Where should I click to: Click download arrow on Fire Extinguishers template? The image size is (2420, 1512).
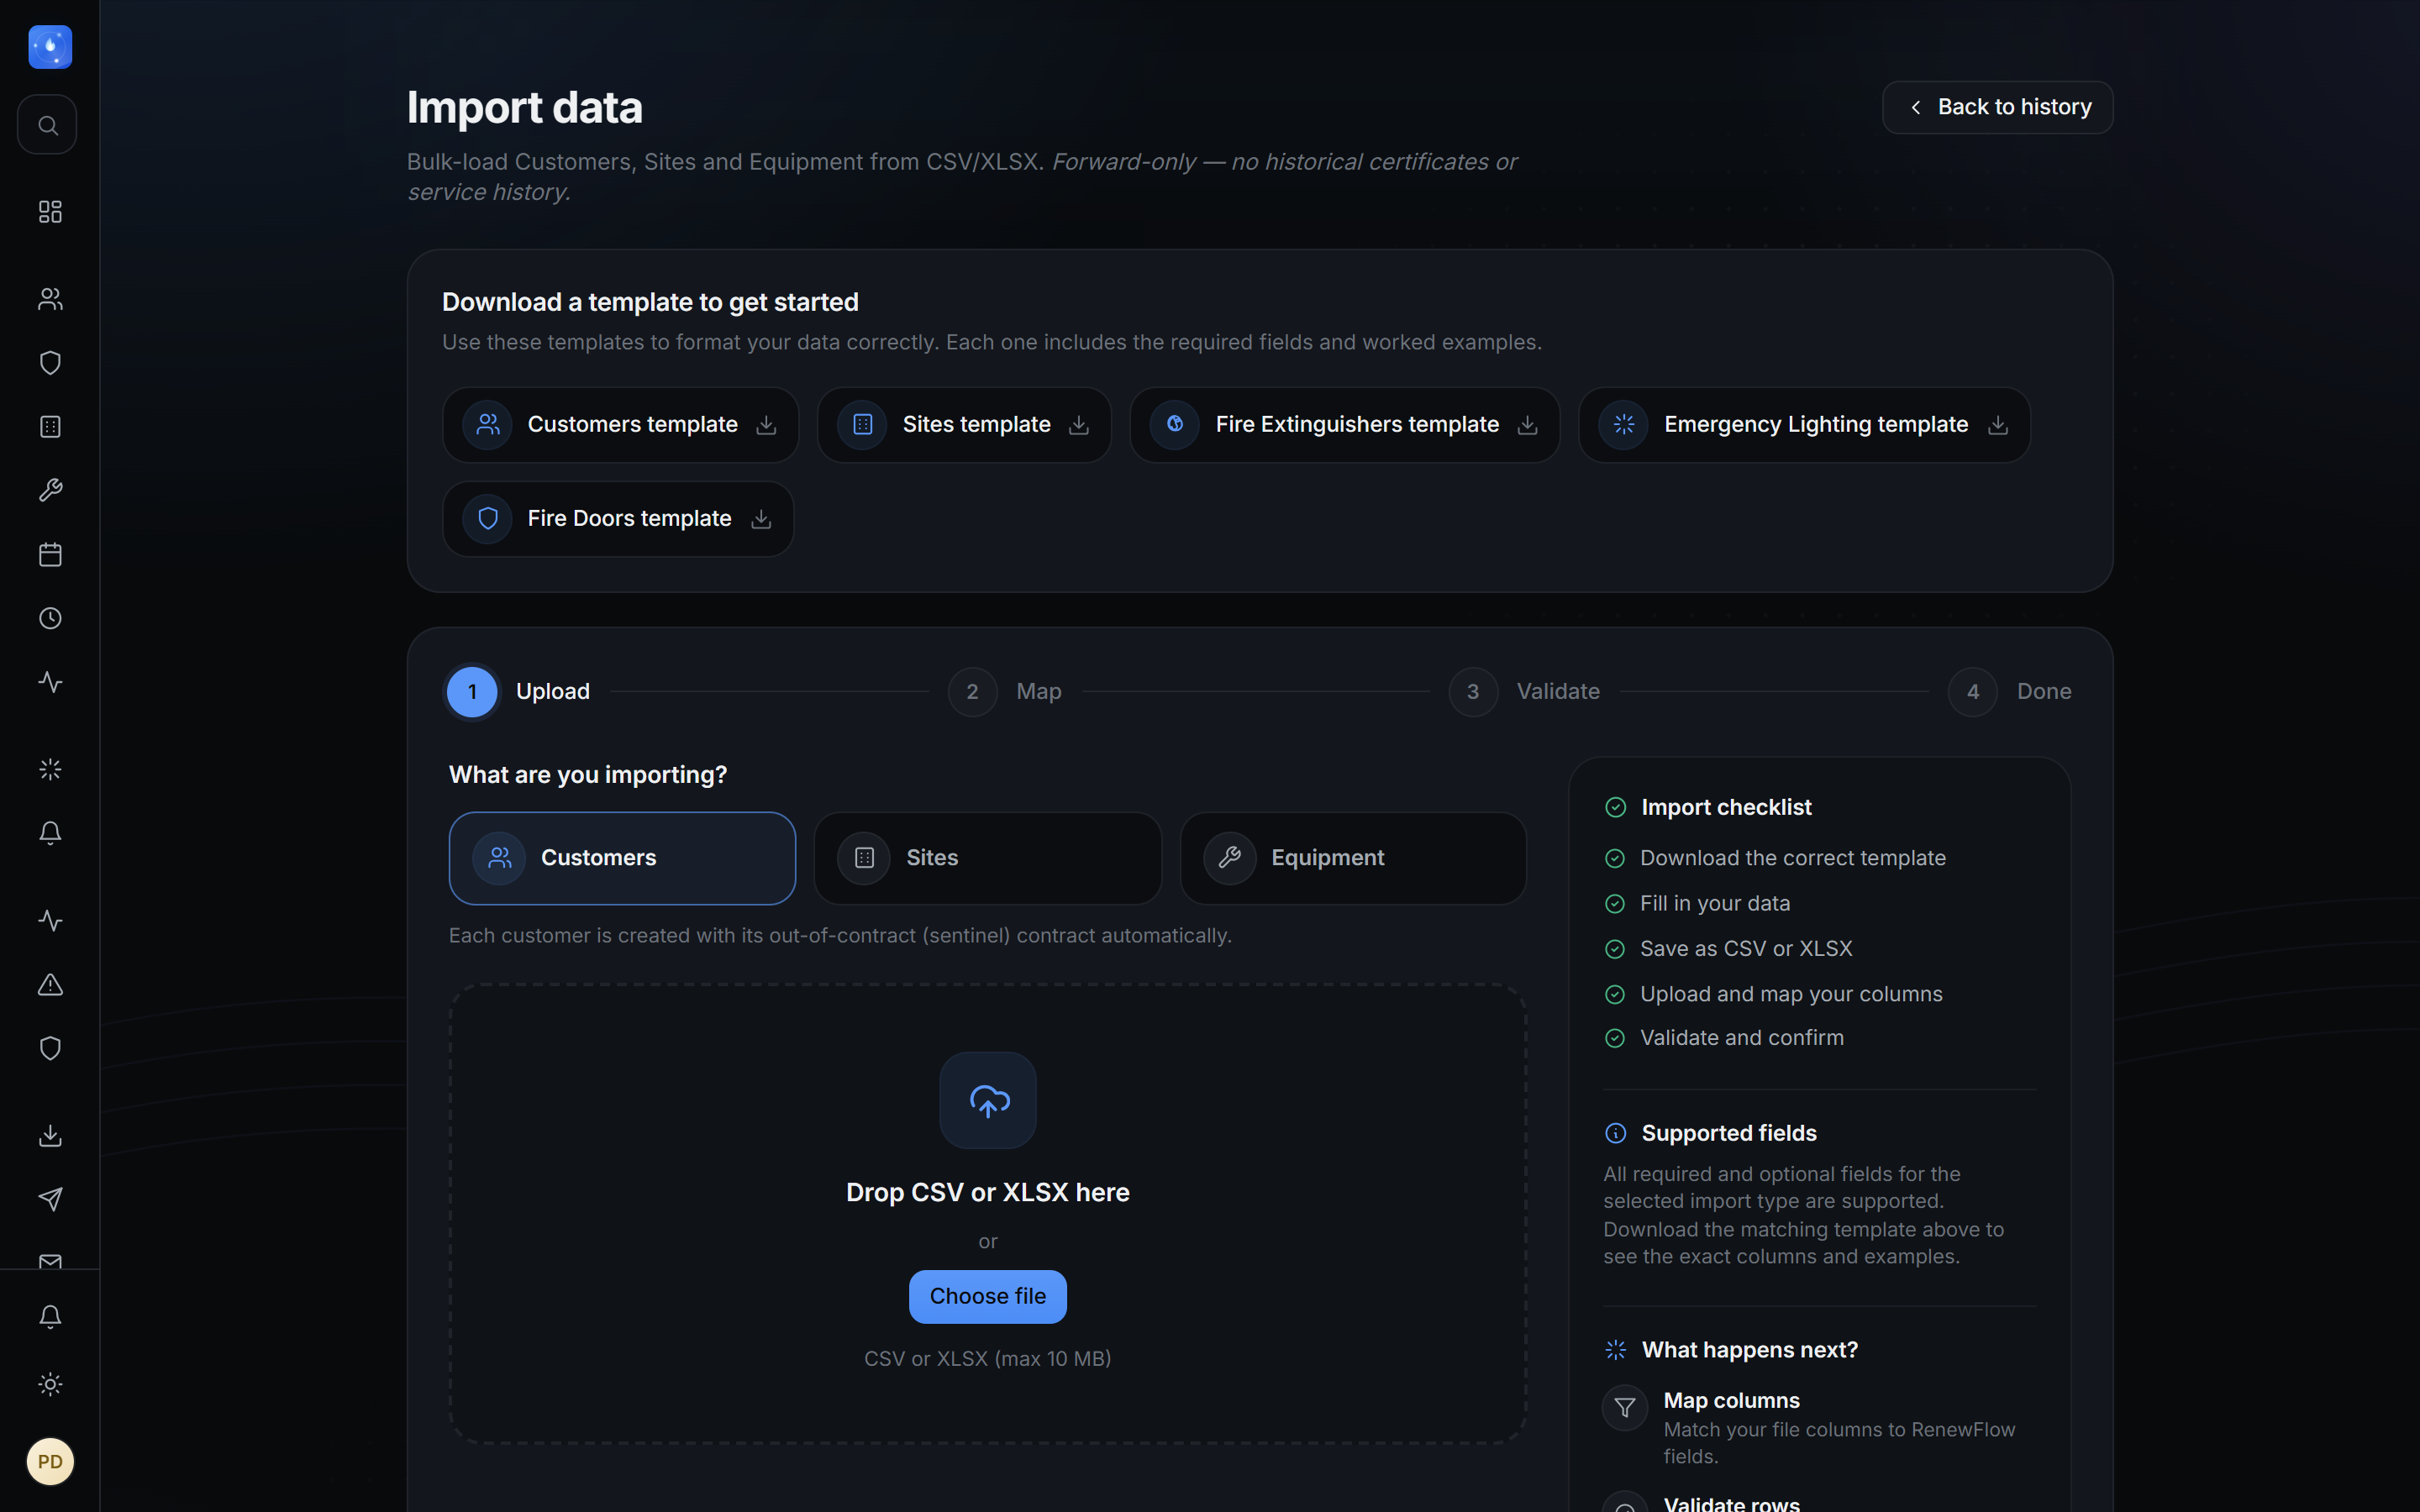point(1527,425)
